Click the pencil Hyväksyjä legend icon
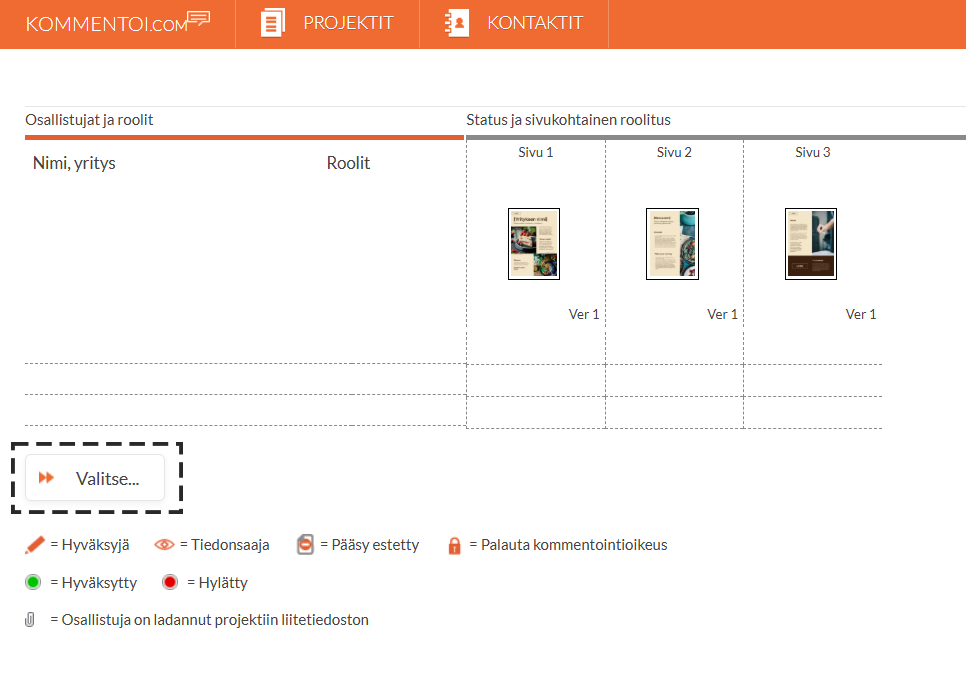 (x=34, y=545)
